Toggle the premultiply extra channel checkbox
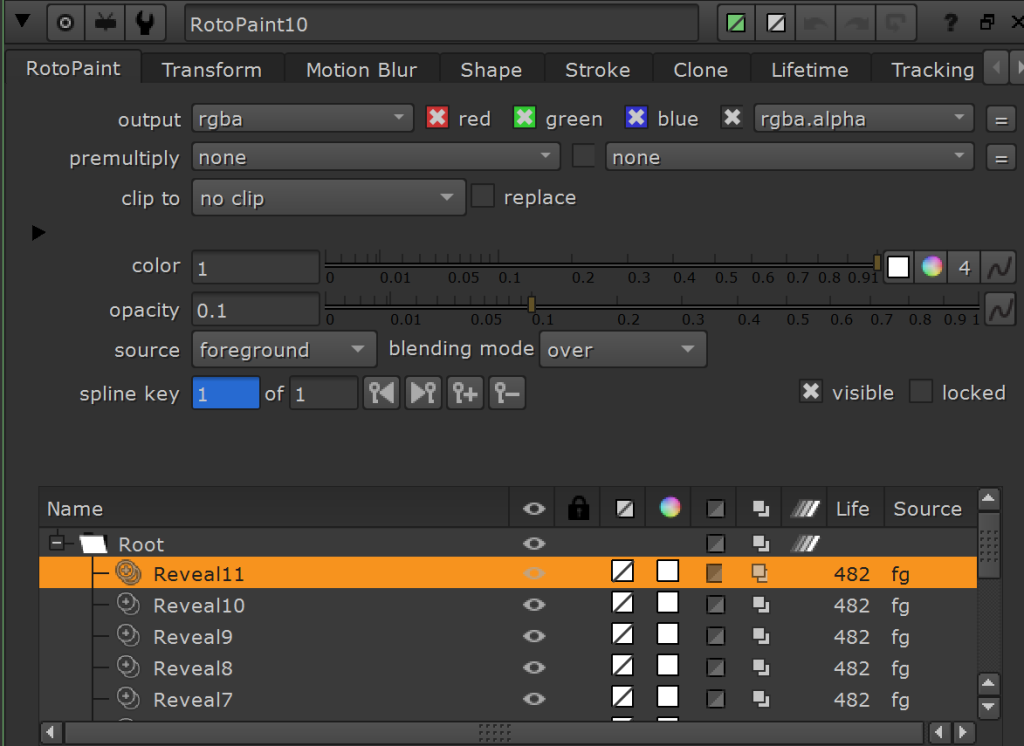Viewport: 1024px width, 746px height. [x=583, y=156]
